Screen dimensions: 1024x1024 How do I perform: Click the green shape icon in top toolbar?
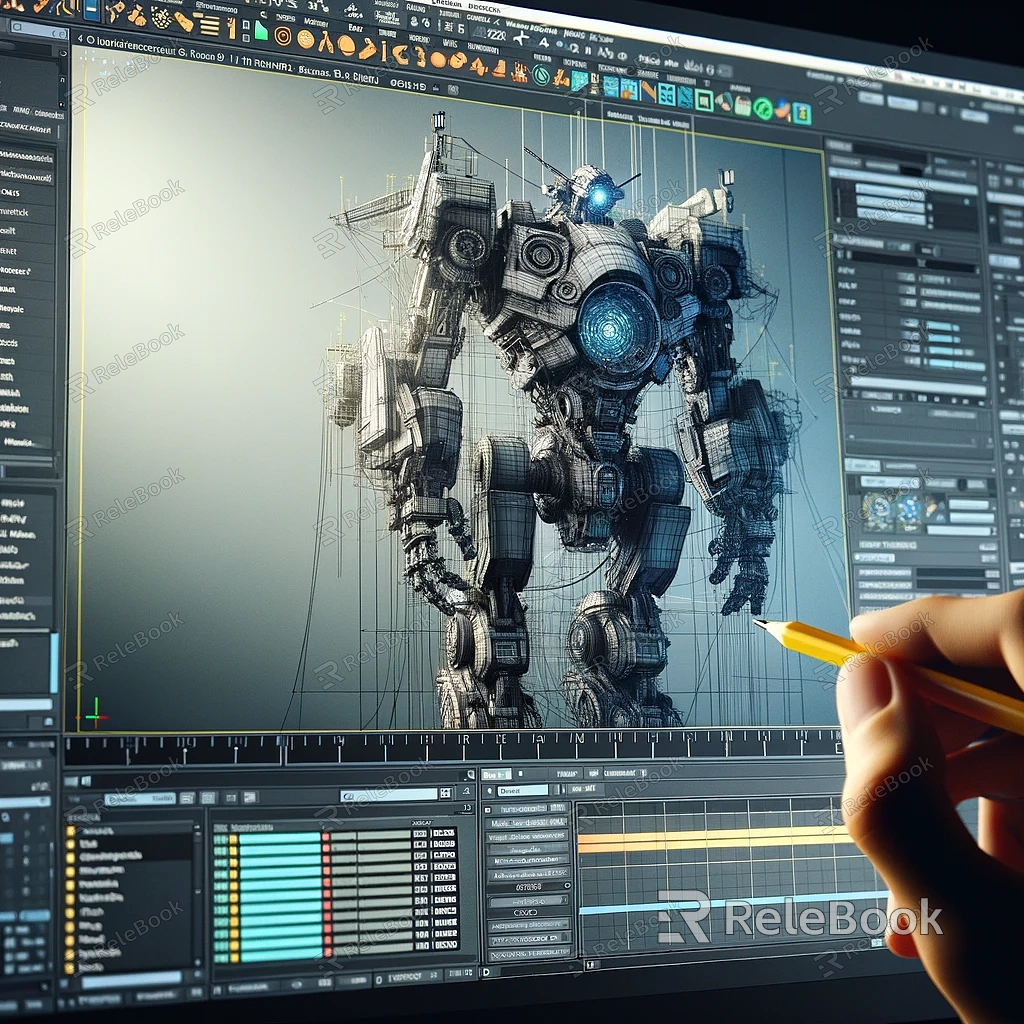pyautogui.click(x=261, y=31)
